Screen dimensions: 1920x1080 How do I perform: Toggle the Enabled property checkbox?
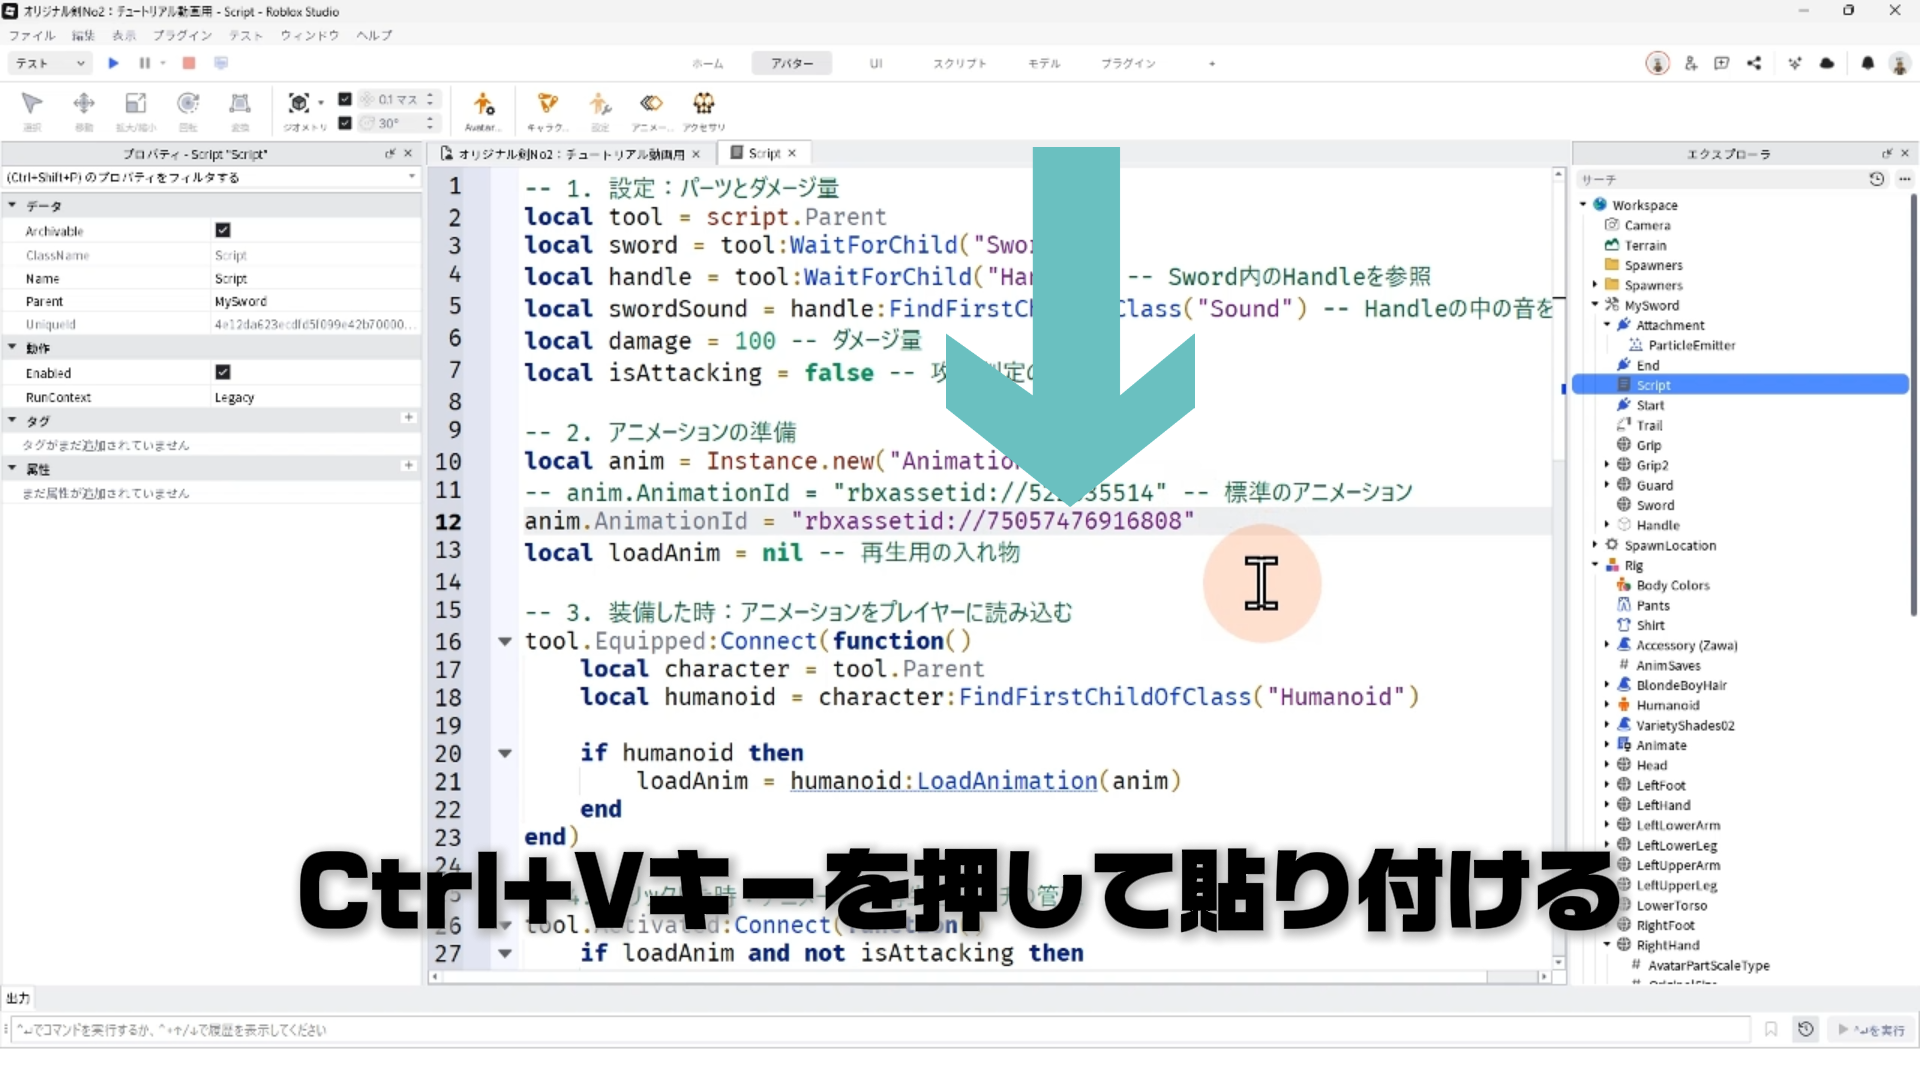tap(223, 372)
